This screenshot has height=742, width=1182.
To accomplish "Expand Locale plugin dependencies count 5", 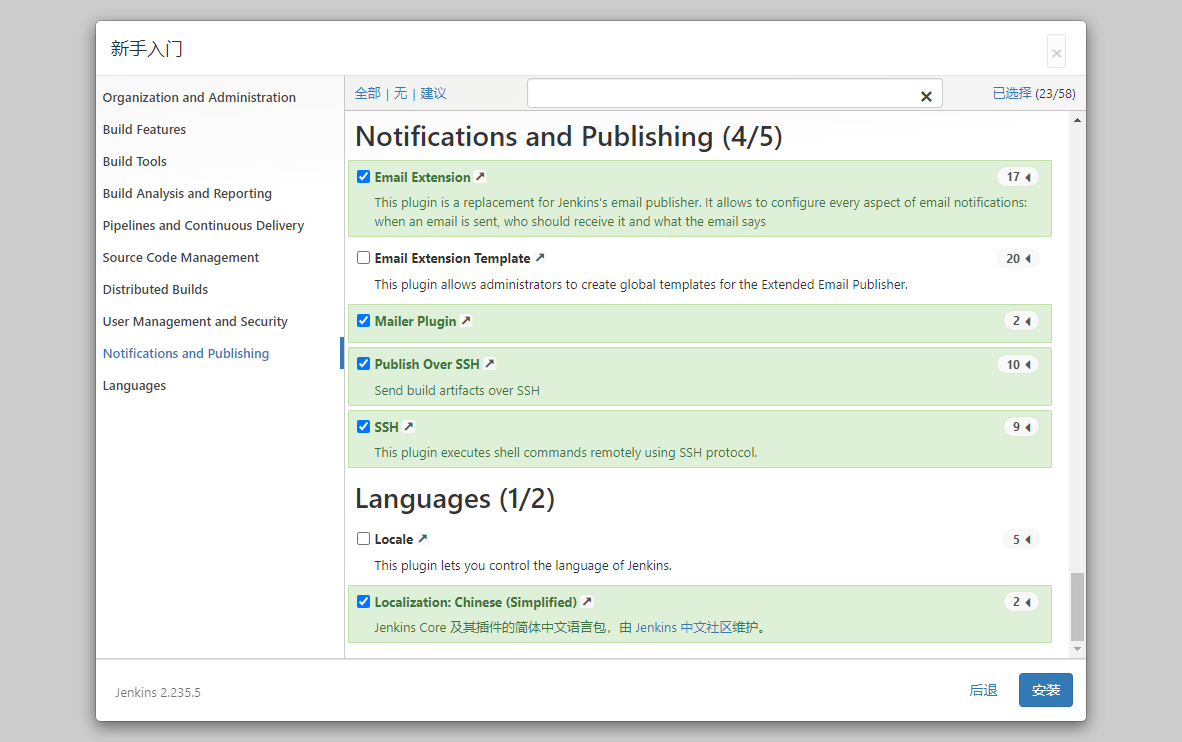I will click(x=1021, y=539).
